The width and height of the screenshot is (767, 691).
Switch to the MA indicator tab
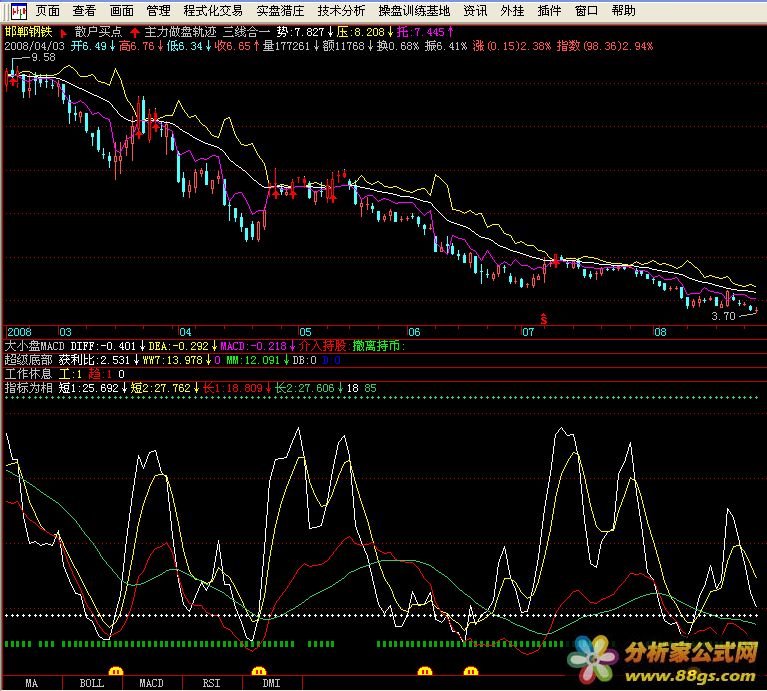(32, 683)
